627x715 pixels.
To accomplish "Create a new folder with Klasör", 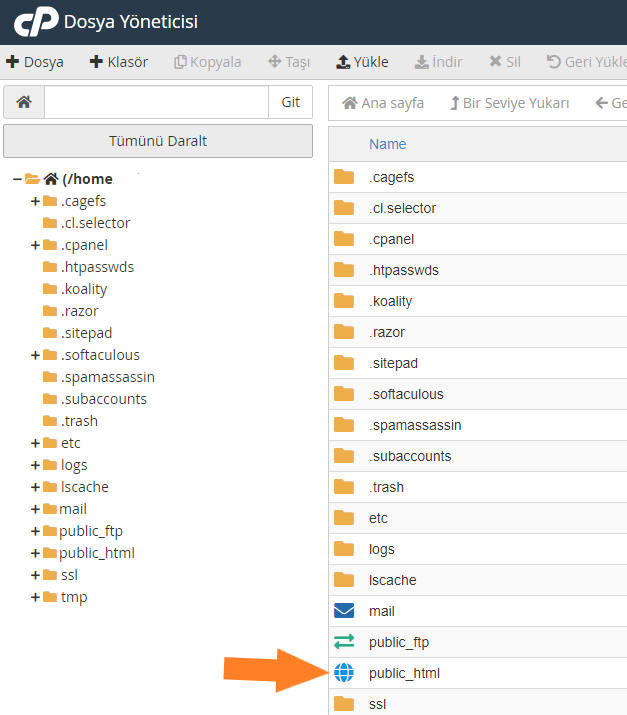I will [119, 62].
